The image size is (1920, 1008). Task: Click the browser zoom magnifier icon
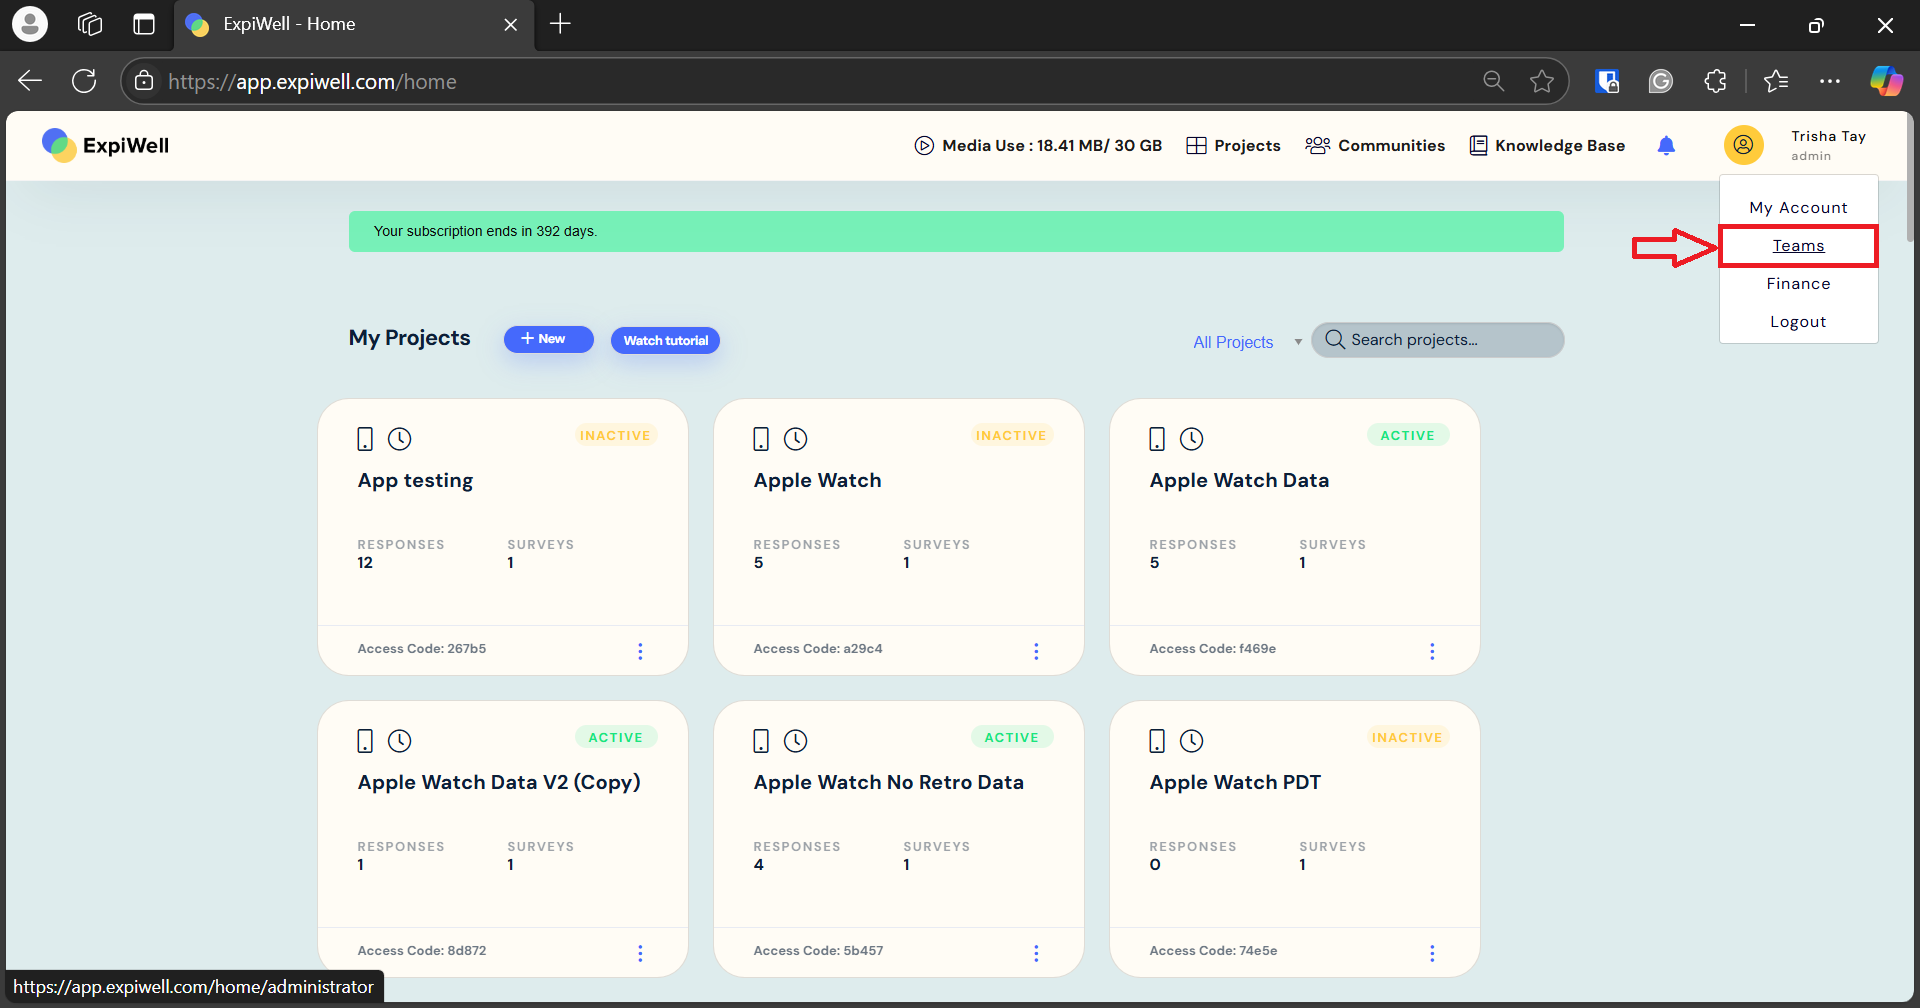pyautogui.click(x=1494, y=81)
